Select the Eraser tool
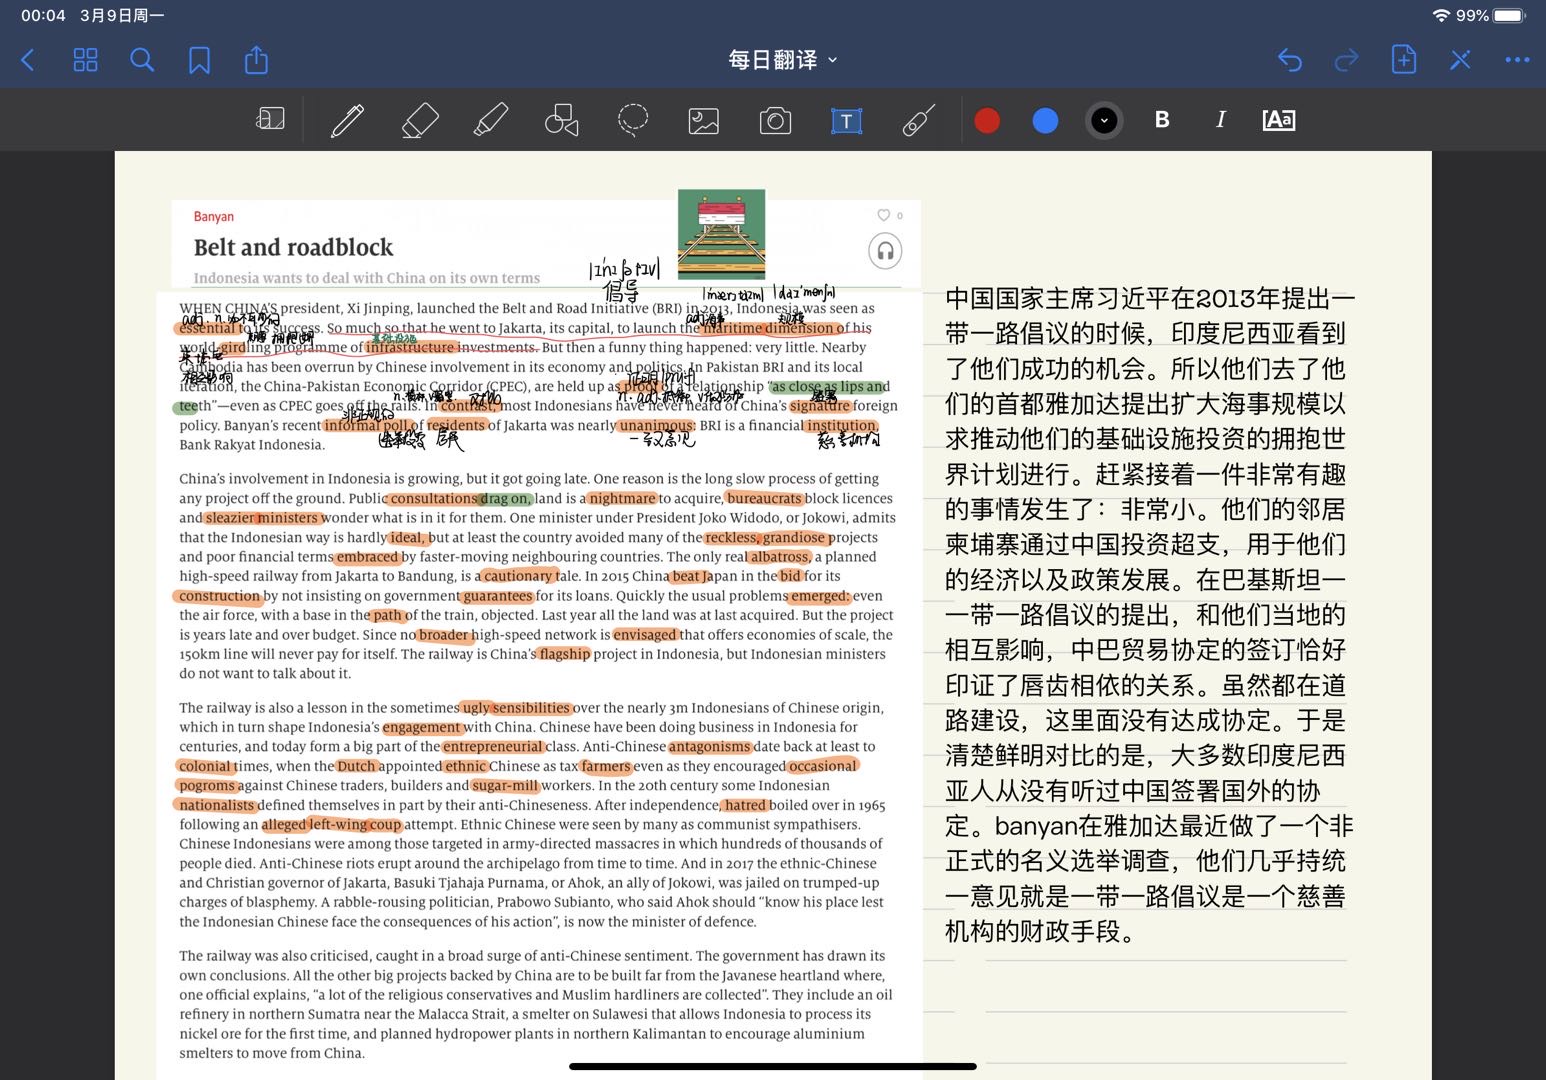This screenshot has width=1546, height=1080. [420, 120]
